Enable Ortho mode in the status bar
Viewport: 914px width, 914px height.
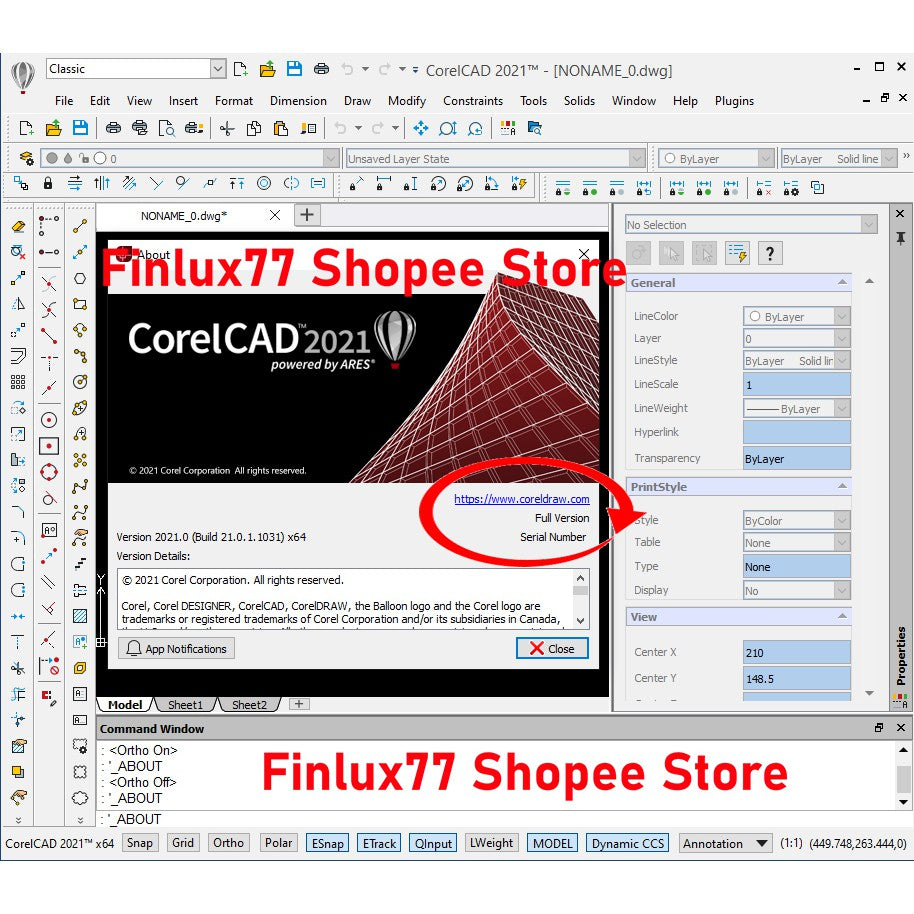228,843
